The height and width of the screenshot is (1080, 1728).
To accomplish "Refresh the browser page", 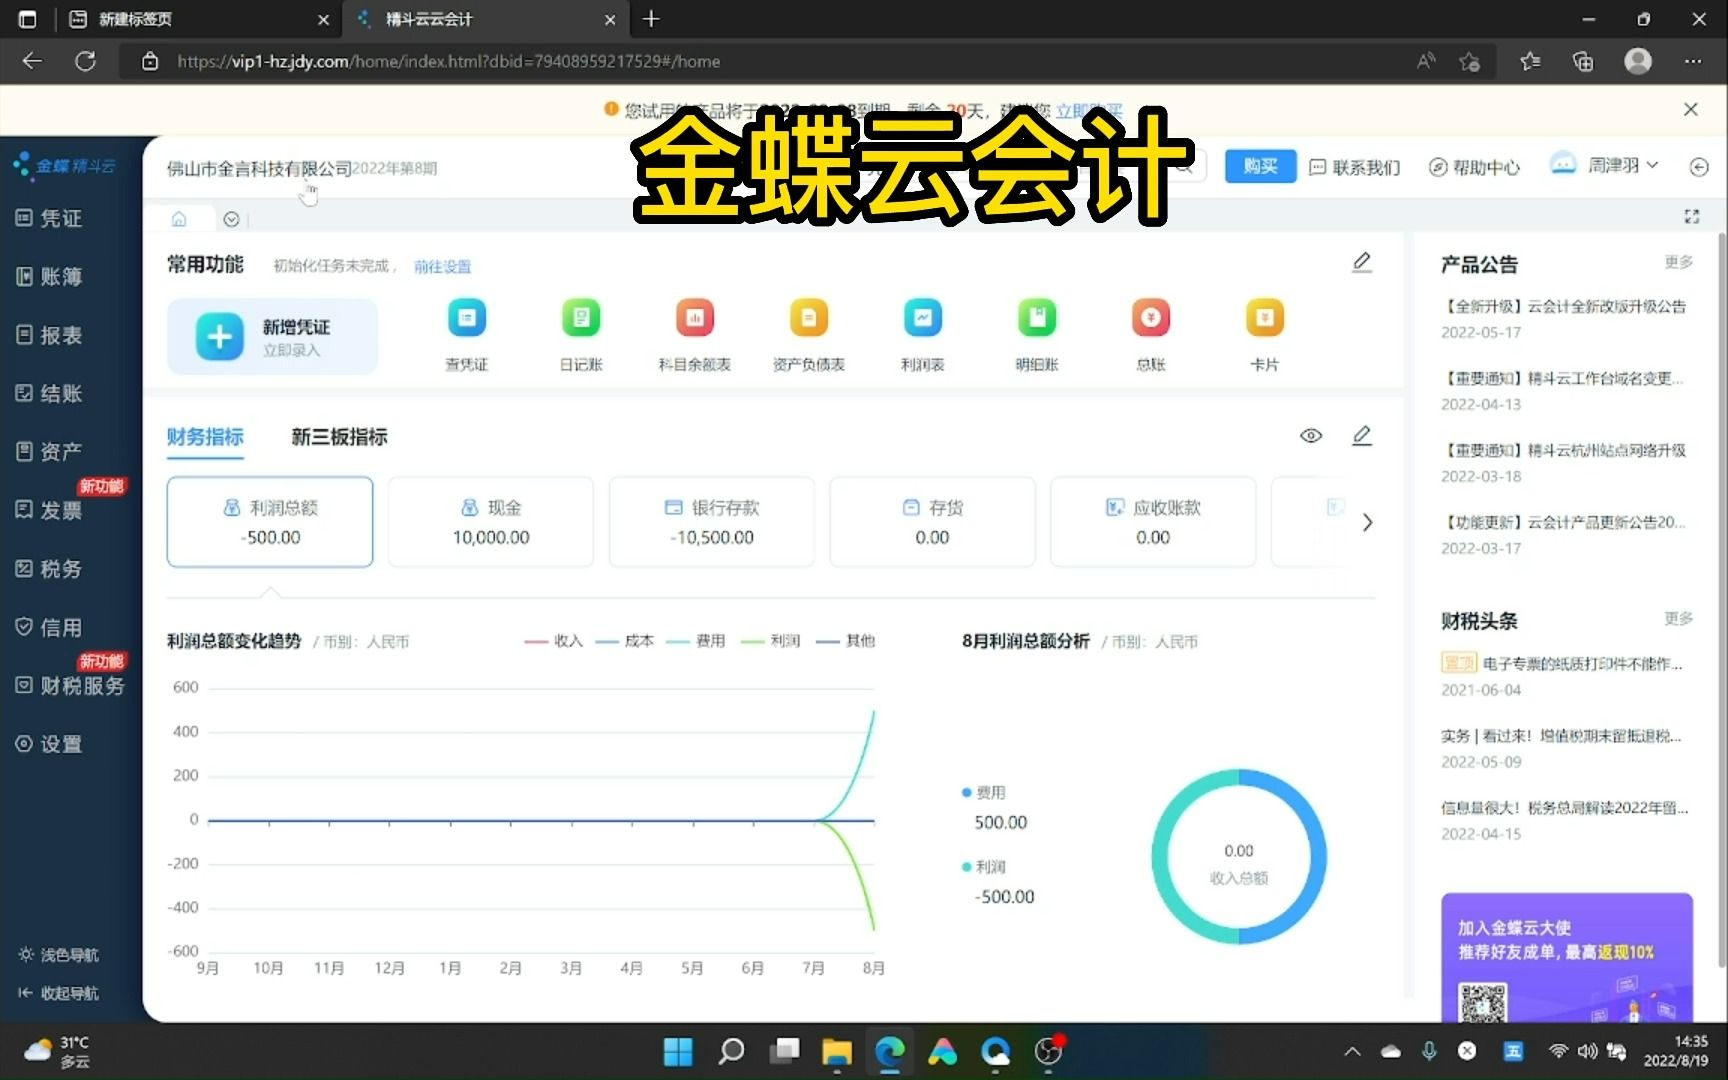I will click(x=86, y=61).
